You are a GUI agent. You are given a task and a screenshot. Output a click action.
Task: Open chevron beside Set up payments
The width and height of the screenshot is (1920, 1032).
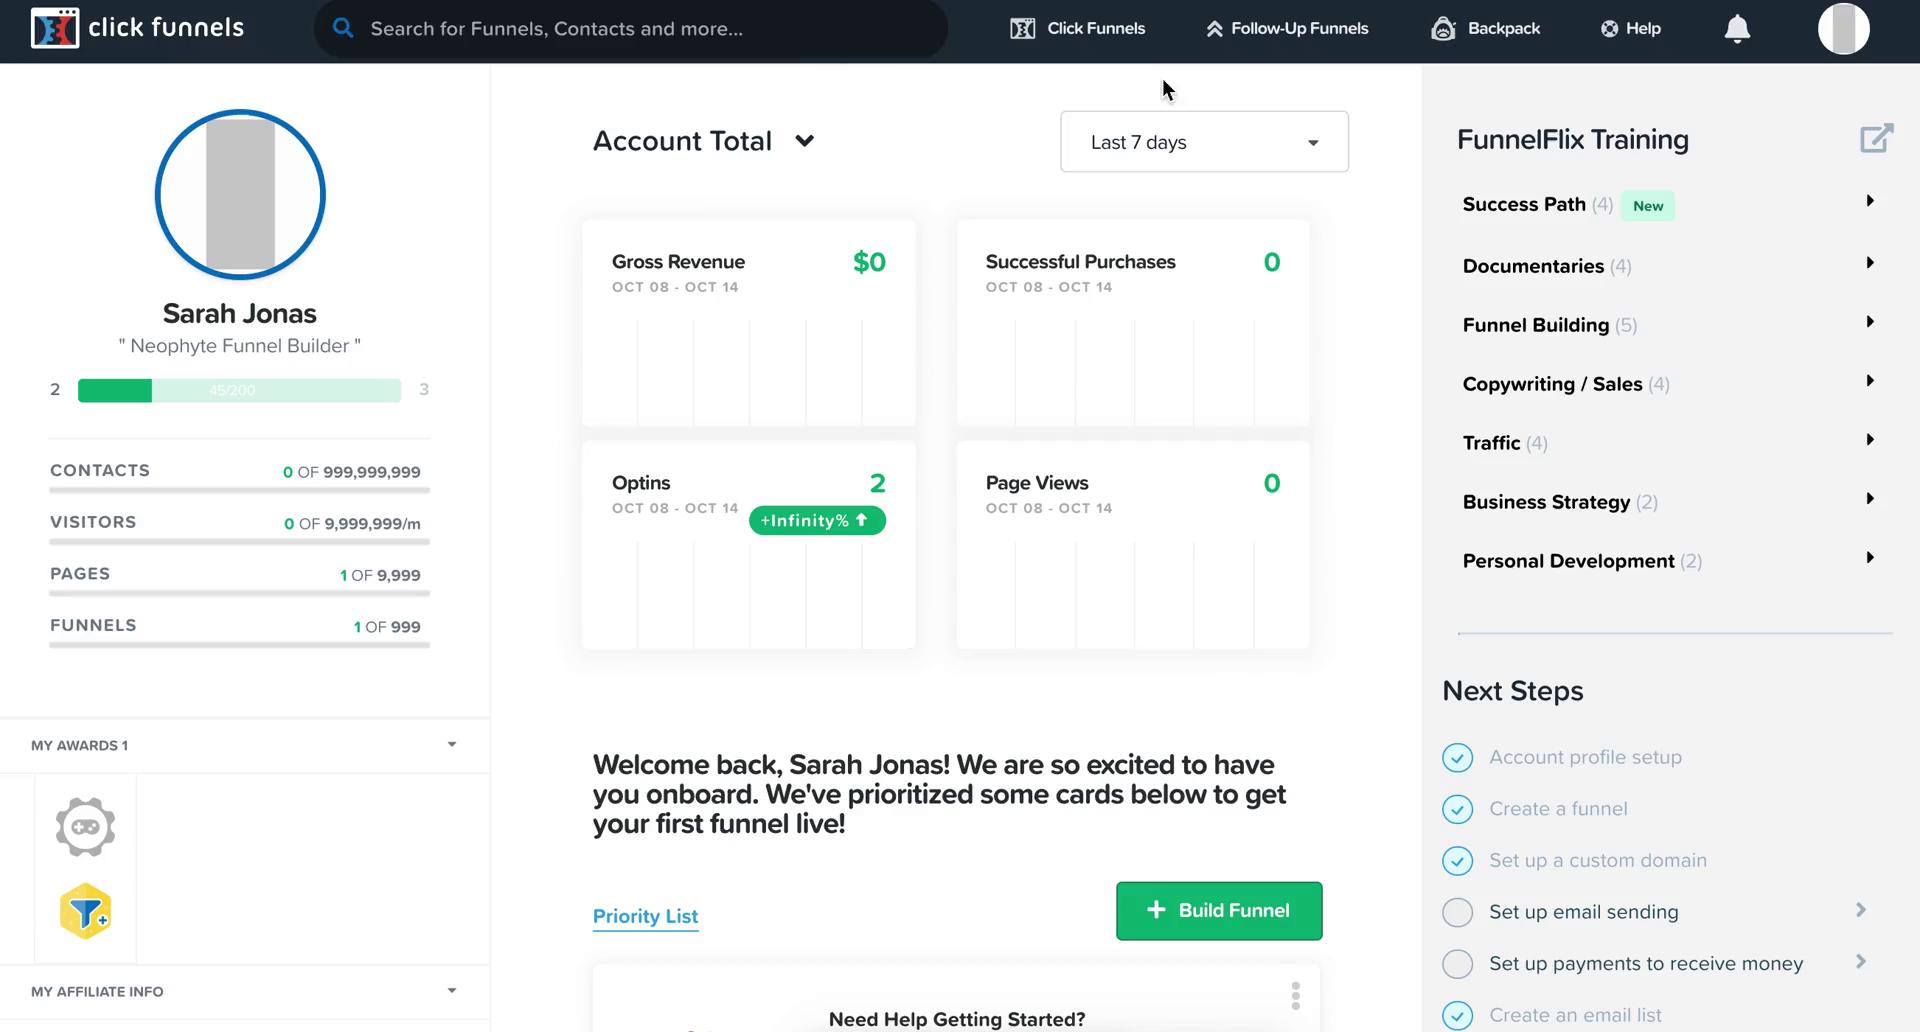1860,962
